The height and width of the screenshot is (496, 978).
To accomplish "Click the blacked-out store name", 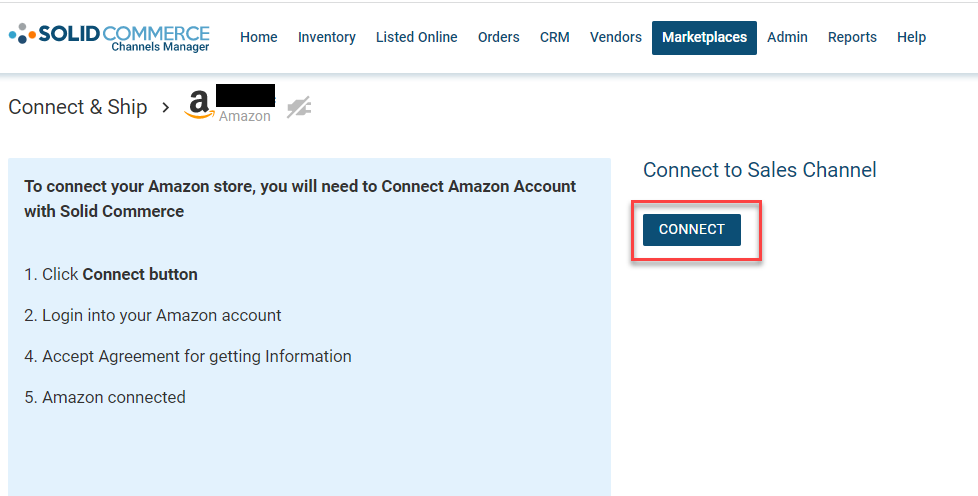I will coord(246,95).
